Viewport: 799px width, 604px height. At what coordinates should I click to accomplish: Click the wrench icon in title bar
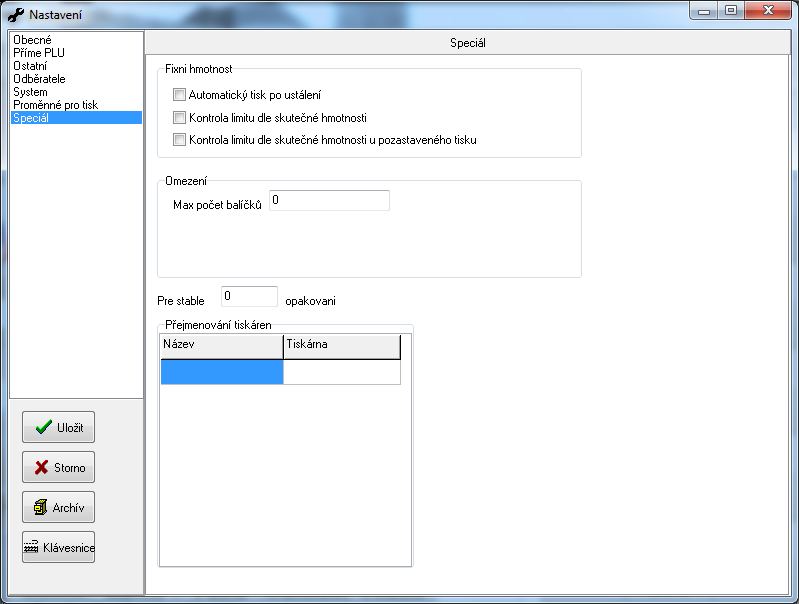pyautogui.click(x=16, y=15)
